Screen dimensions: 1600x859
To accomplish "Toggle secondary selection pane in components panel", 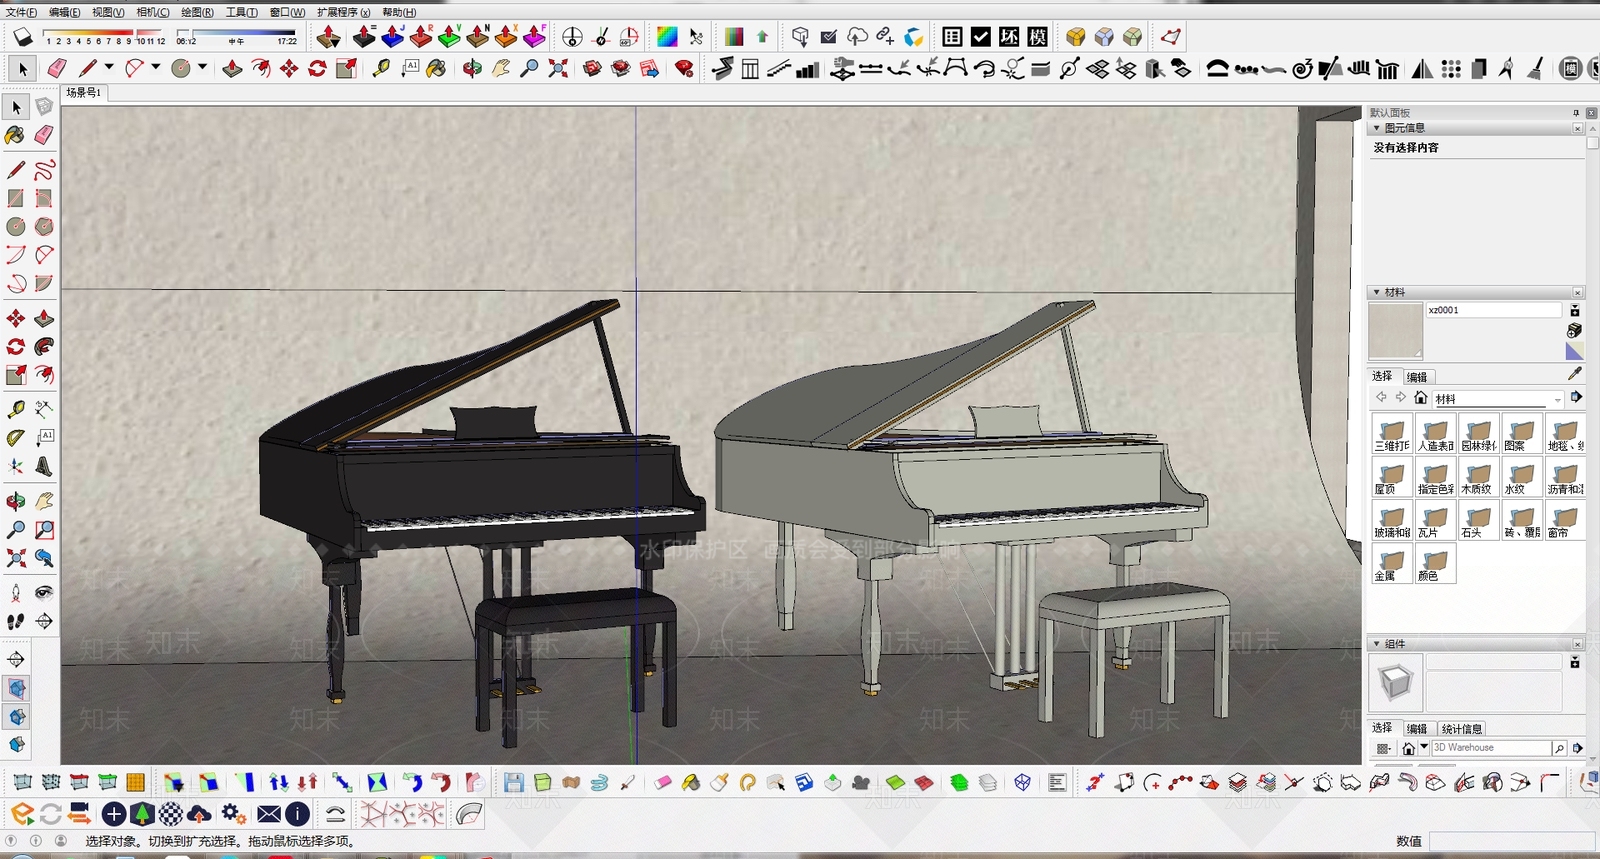I will [1575, 663].
